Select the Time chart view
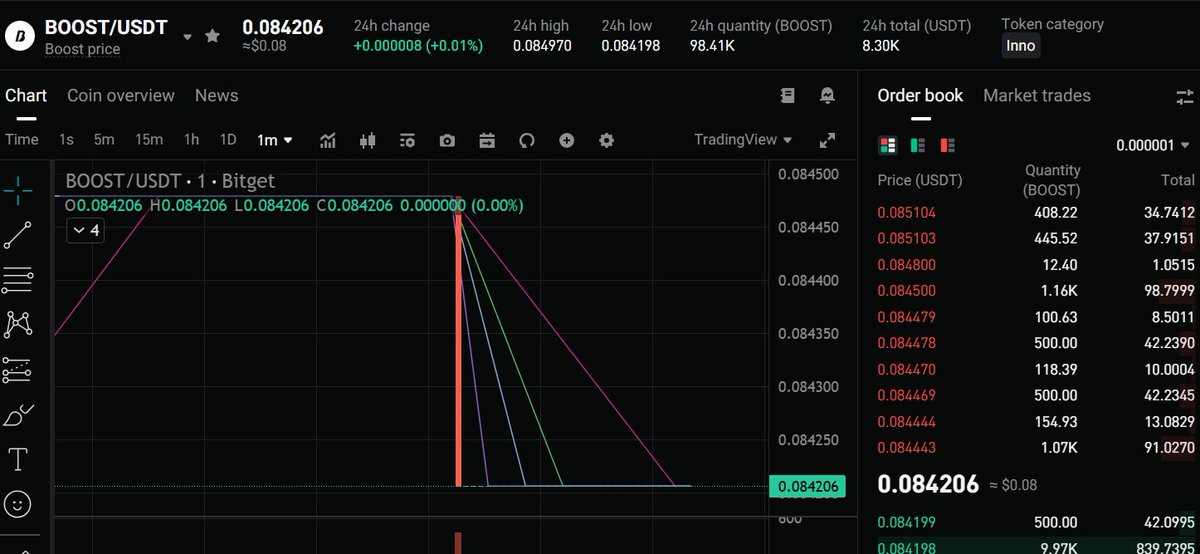This screenshot has height=554, width=1200. pos(22,140)
